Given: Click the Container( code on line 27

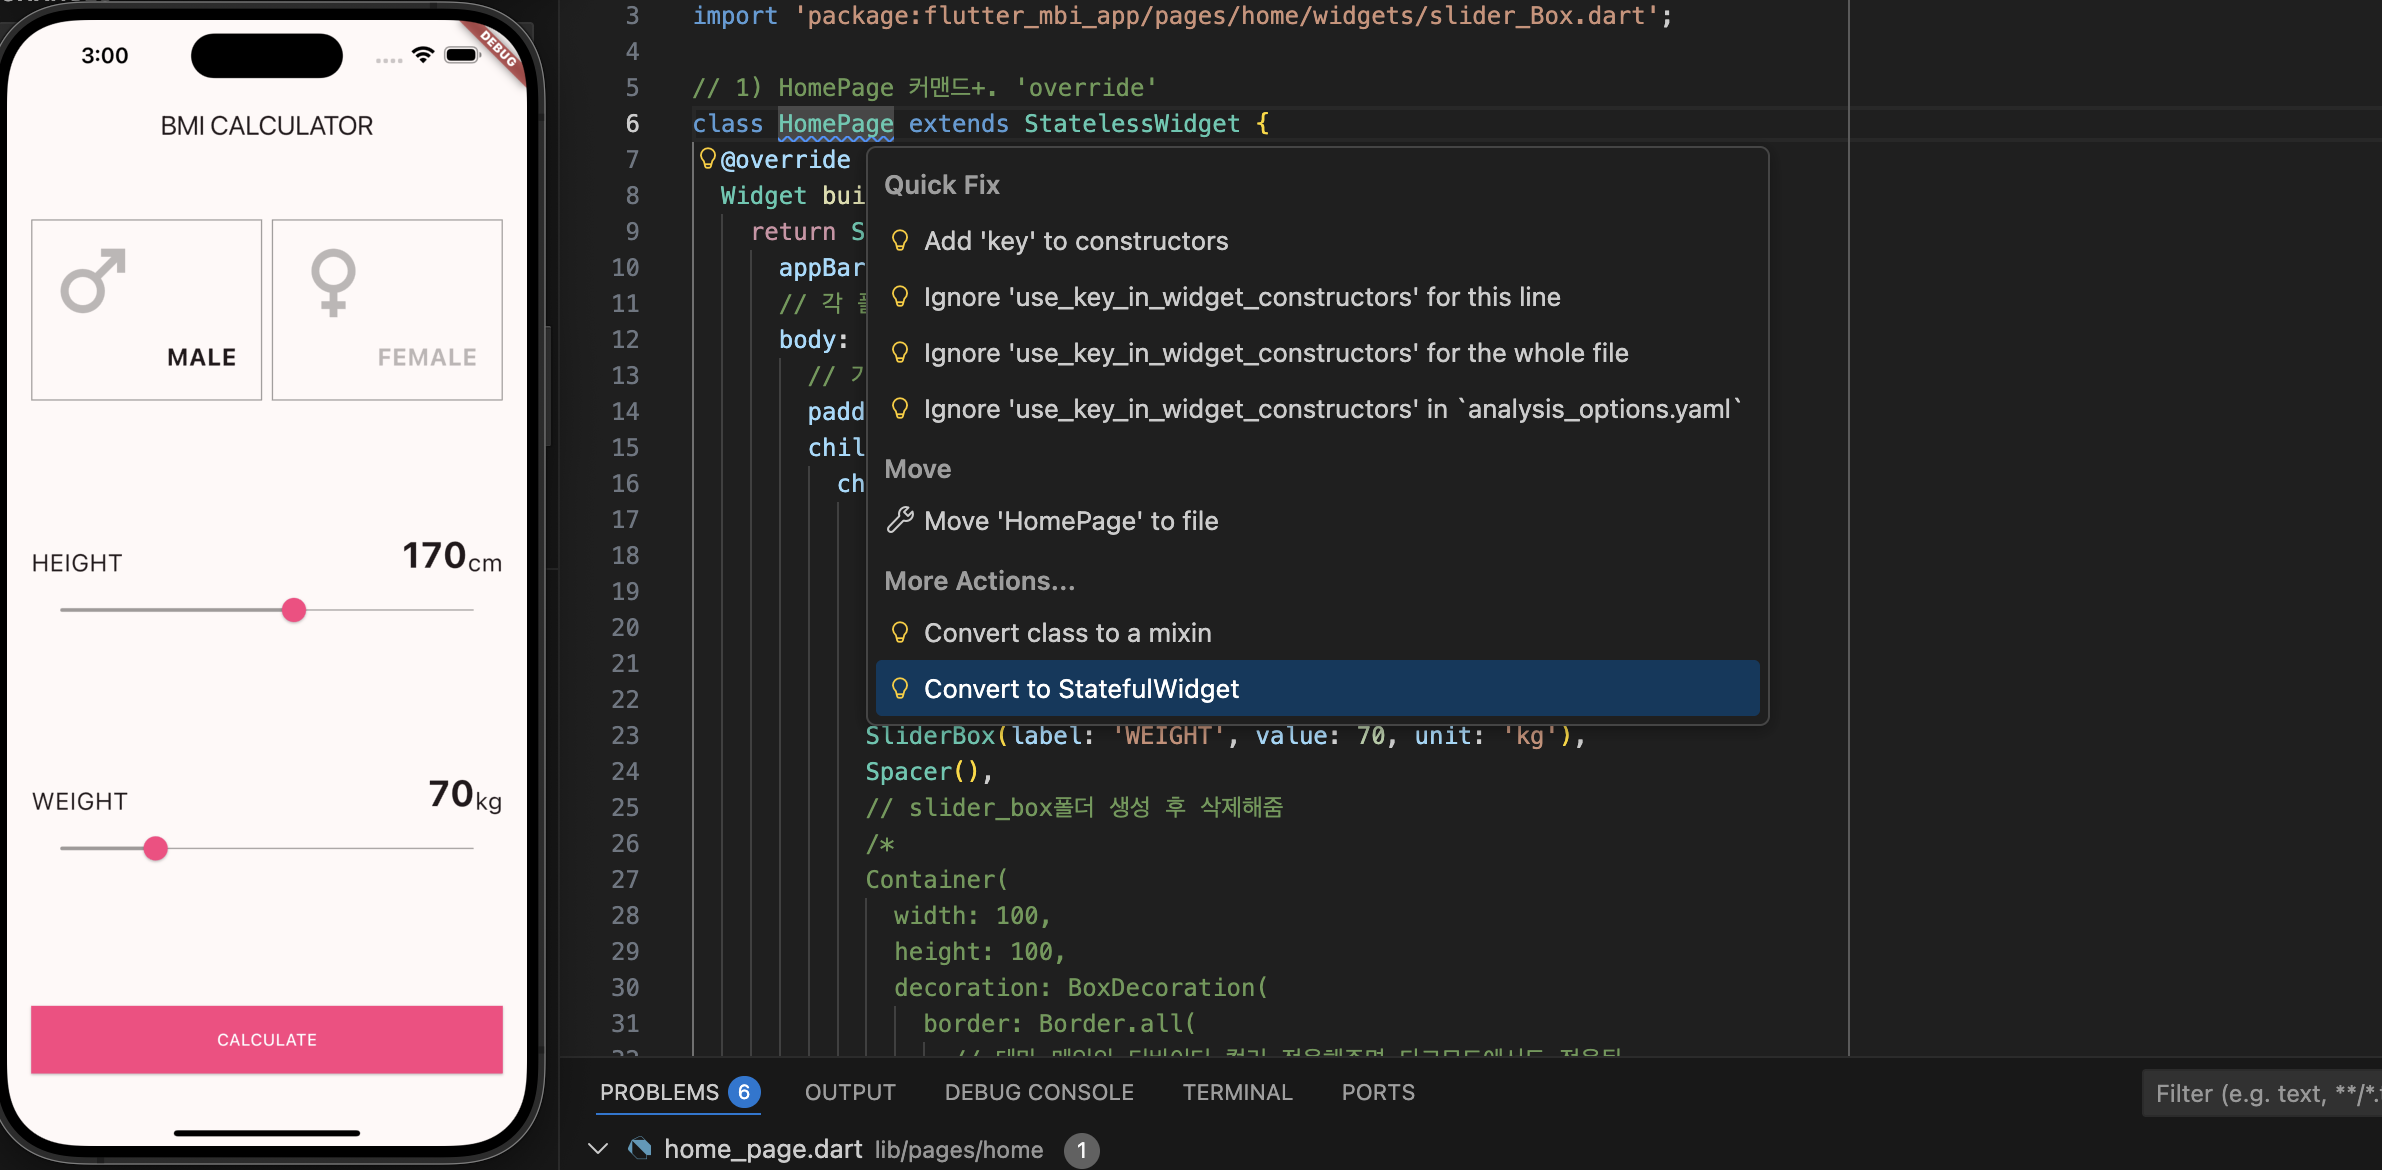Looking at the screenshot, I should [x=937, y=880].
